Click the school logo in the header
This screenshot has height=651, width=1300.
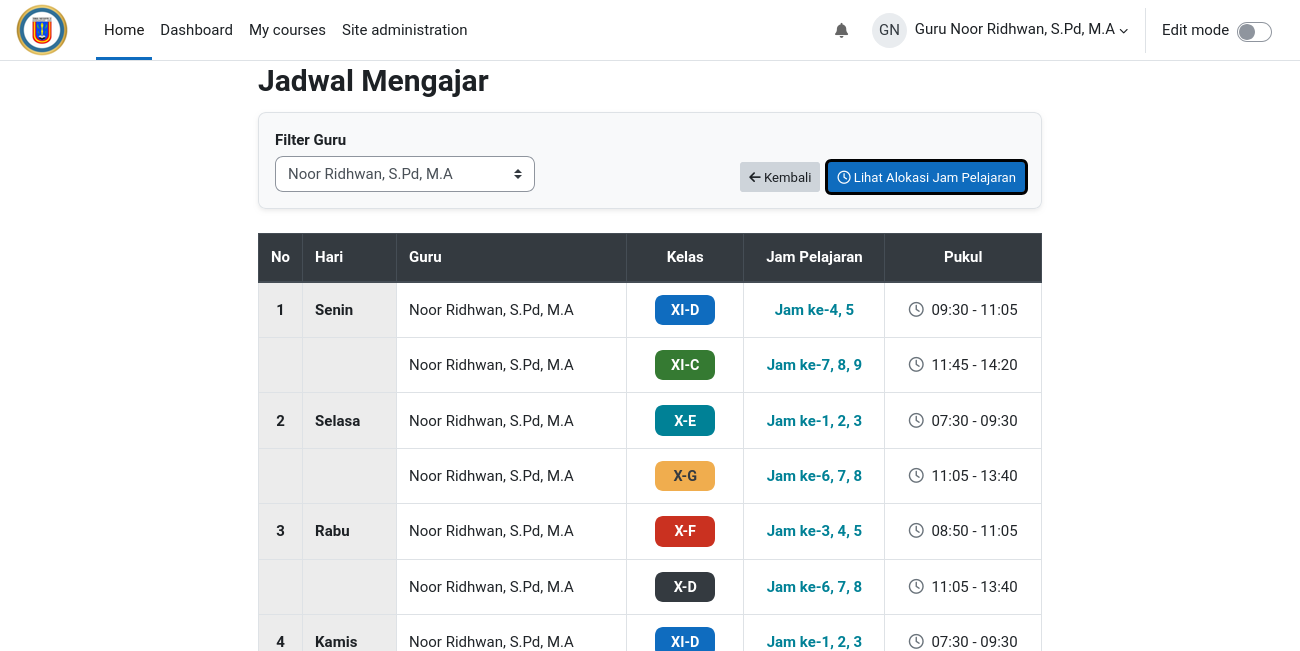point(42,30)
